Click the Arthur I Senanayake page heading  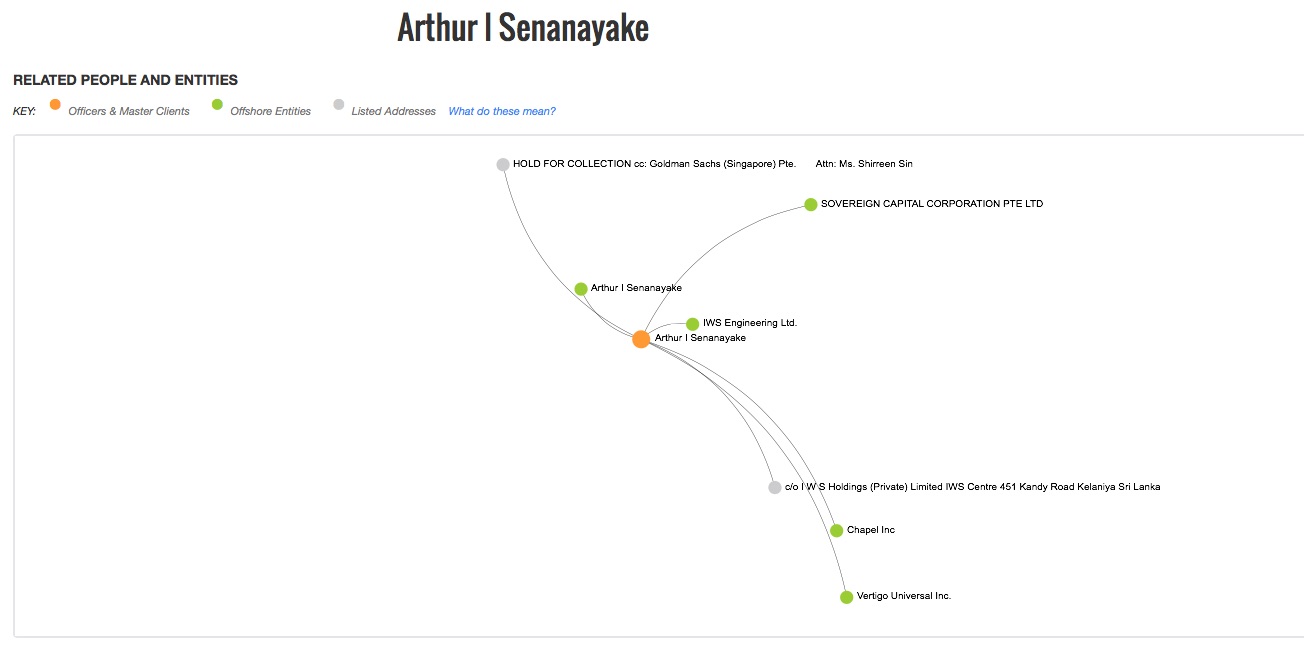(x=523, y=27)
